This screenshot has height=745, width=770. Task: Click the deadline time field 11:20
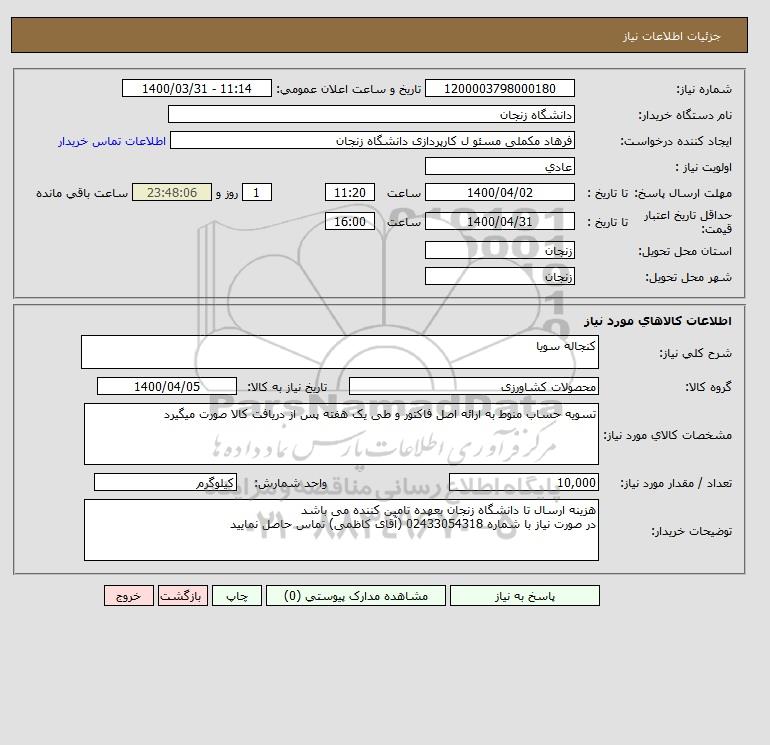tap(350, 193)
